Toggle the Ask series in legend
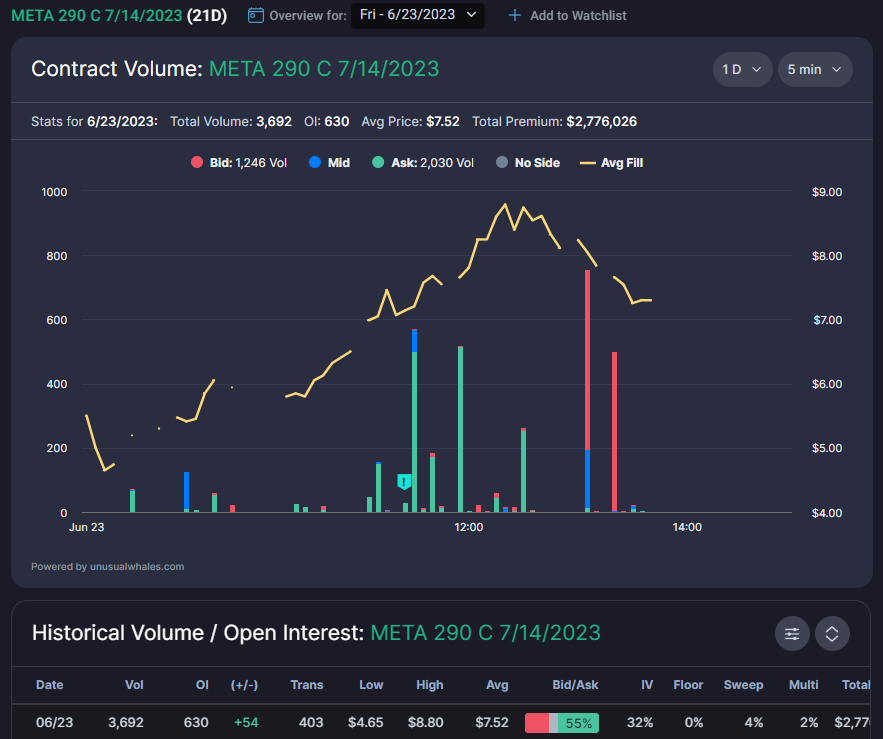The height and width of the screenshot is (739, 883). click(x=423, y=163)
